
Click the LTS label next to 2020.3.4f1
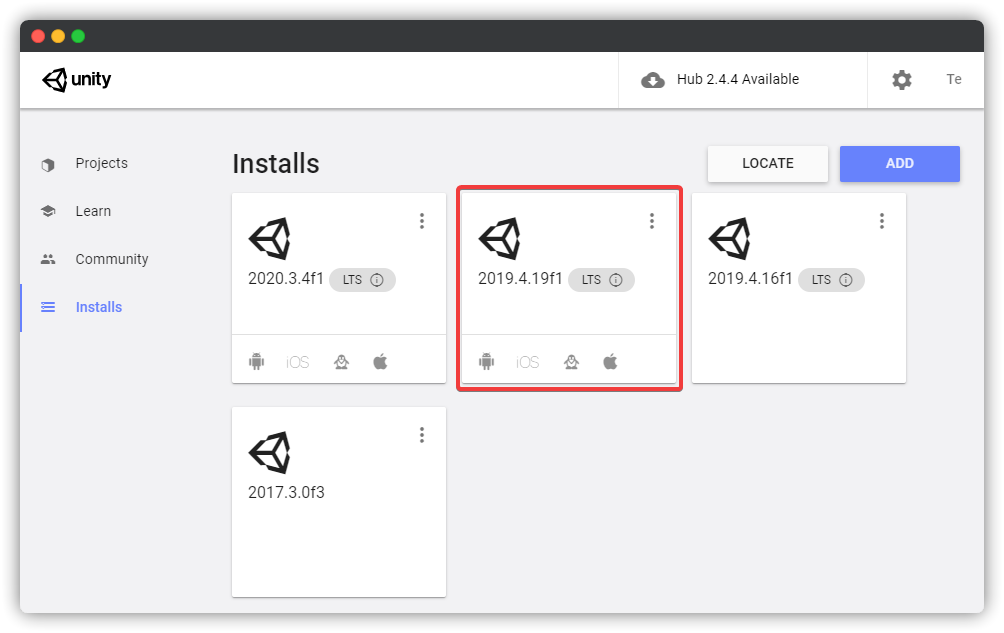(x=352, y=280)
